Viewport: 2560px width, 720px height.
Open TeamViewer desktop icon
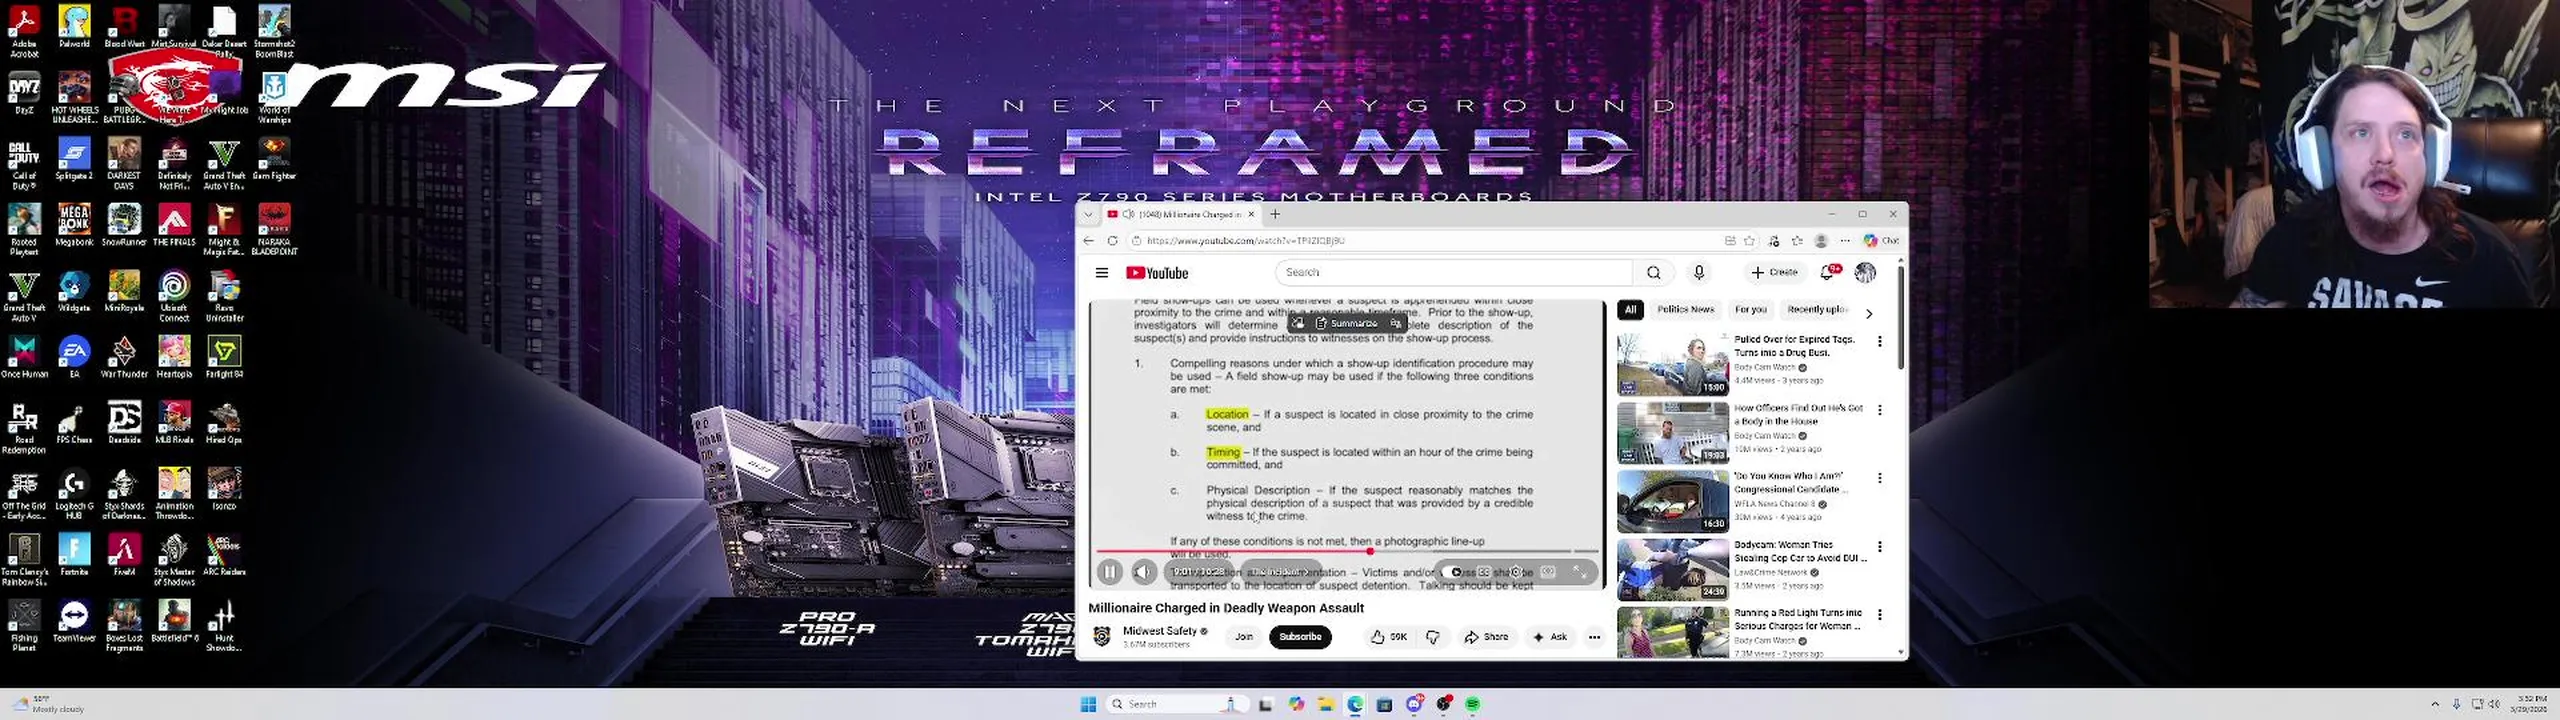74,621
